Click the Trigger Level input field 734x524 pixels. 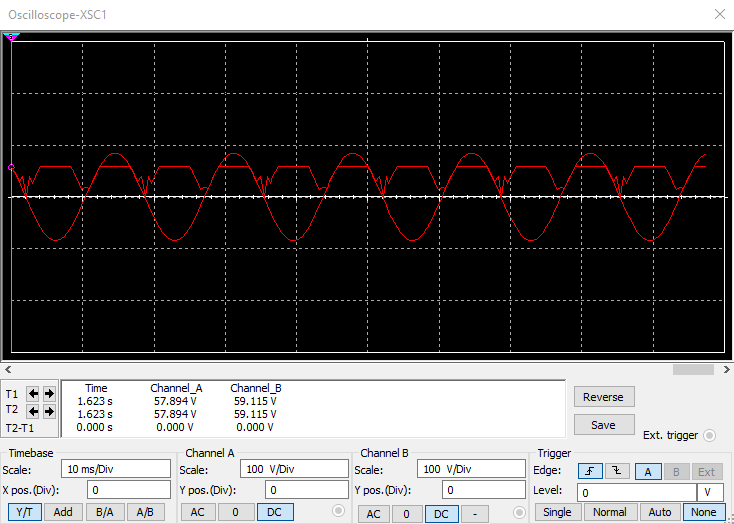[637, 493]
